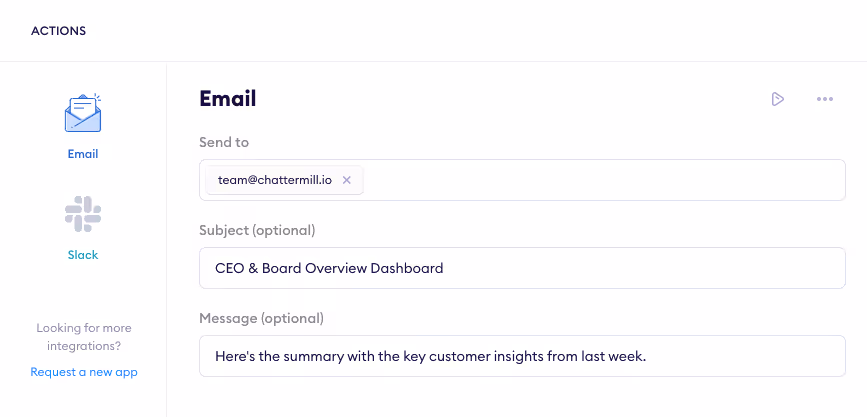867x417 pixels.
Task: Click the Message (optional) label
Action: coord(262,318)
